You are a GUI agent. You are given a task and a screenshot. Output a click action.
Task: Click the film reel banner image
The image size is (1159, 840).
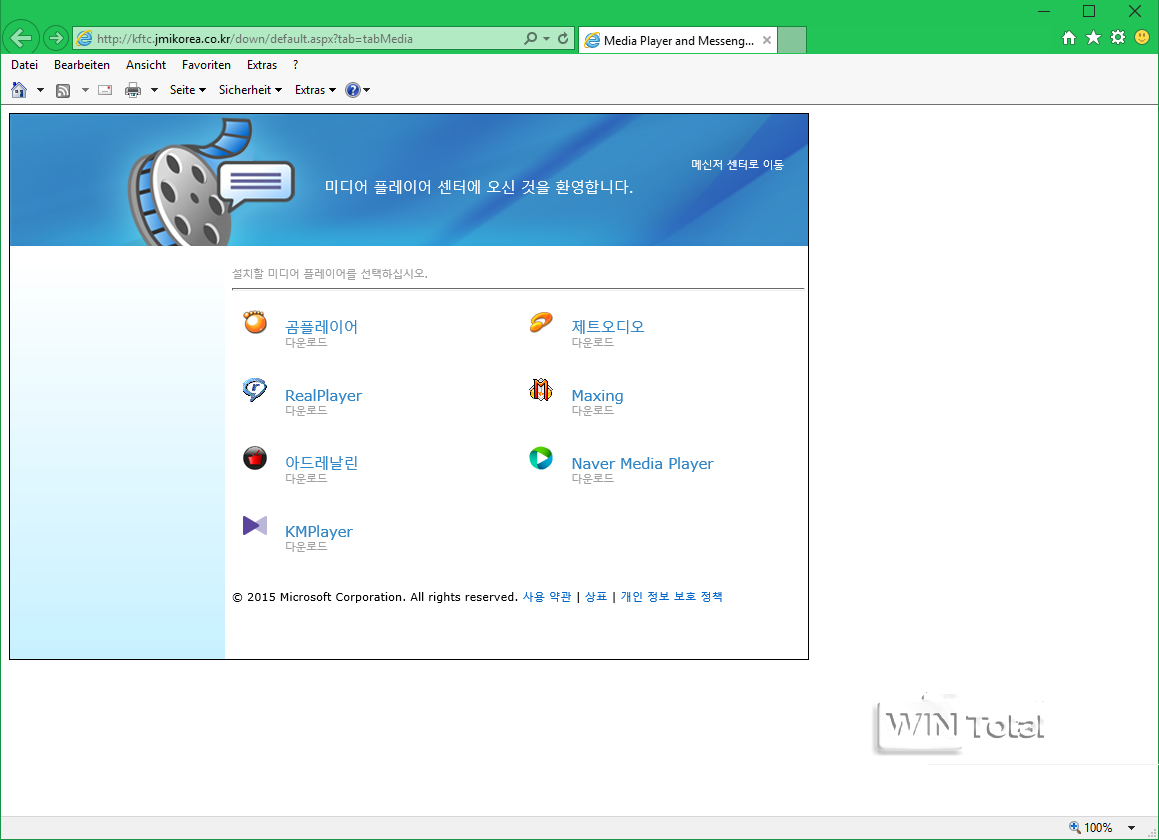(211, 182)
